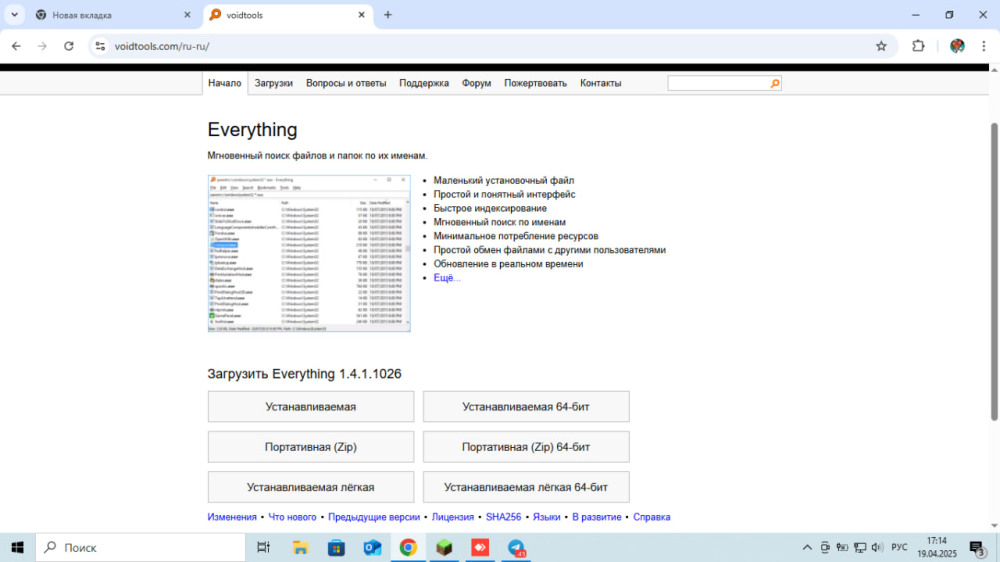The image size is (1000, 562).
Task: Open the Chrome profile avatar
Action: point(957,46)
